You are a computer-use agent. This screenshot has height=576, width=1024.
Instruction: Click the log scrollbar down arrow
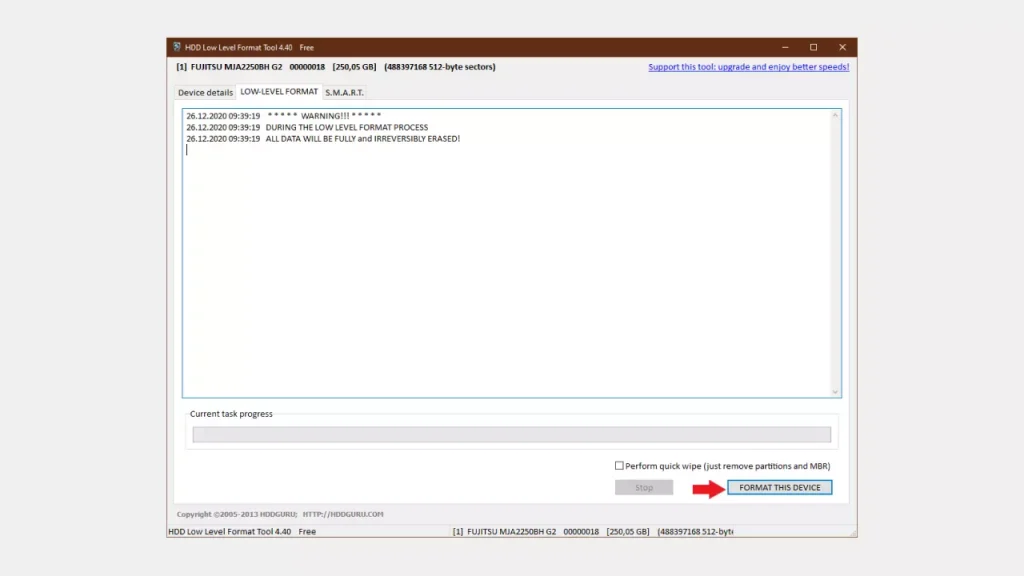coord(835,392)
